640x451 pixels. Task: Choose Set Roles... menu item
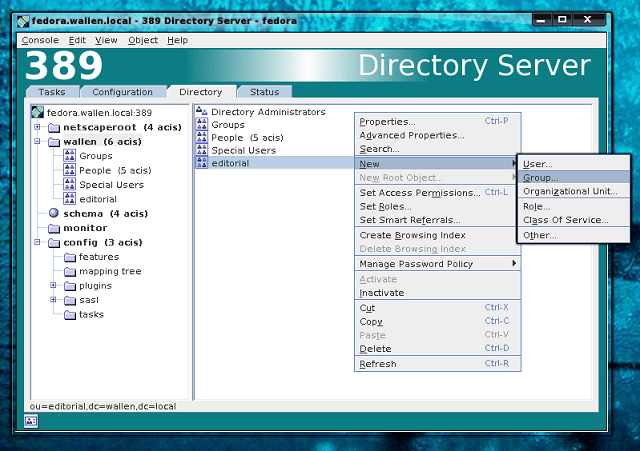[x=438, y=207]
